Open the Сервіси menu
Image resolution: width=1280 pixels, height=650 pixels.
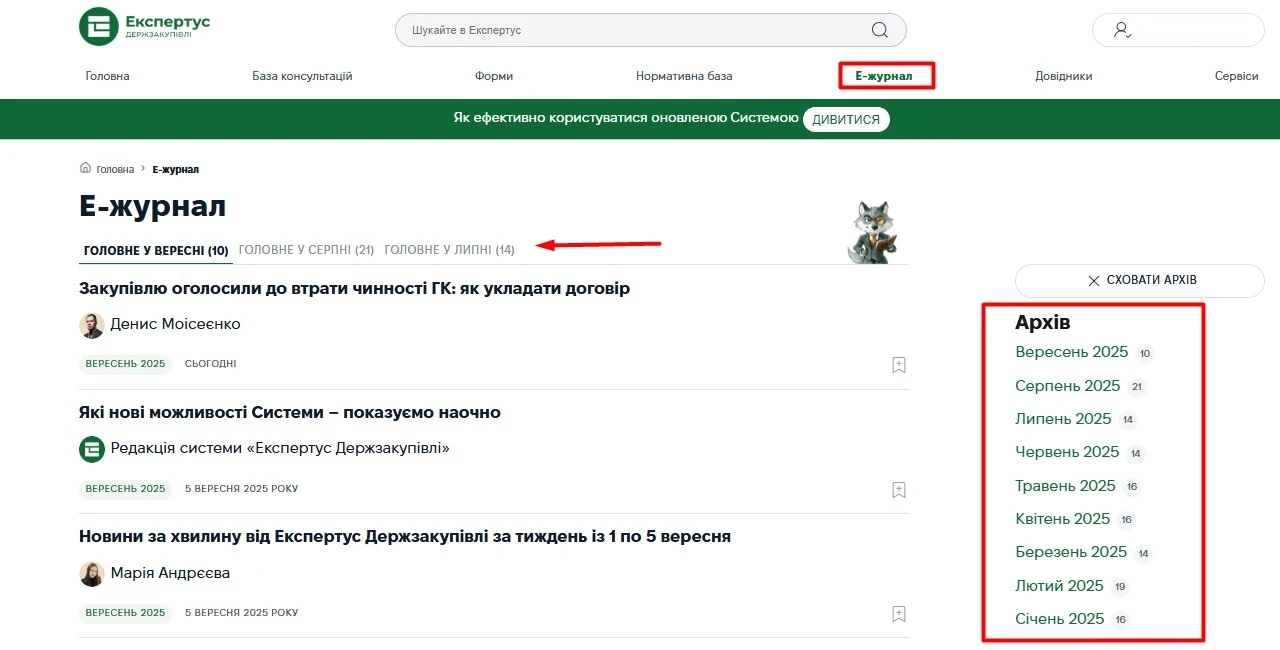[1236, 75]
